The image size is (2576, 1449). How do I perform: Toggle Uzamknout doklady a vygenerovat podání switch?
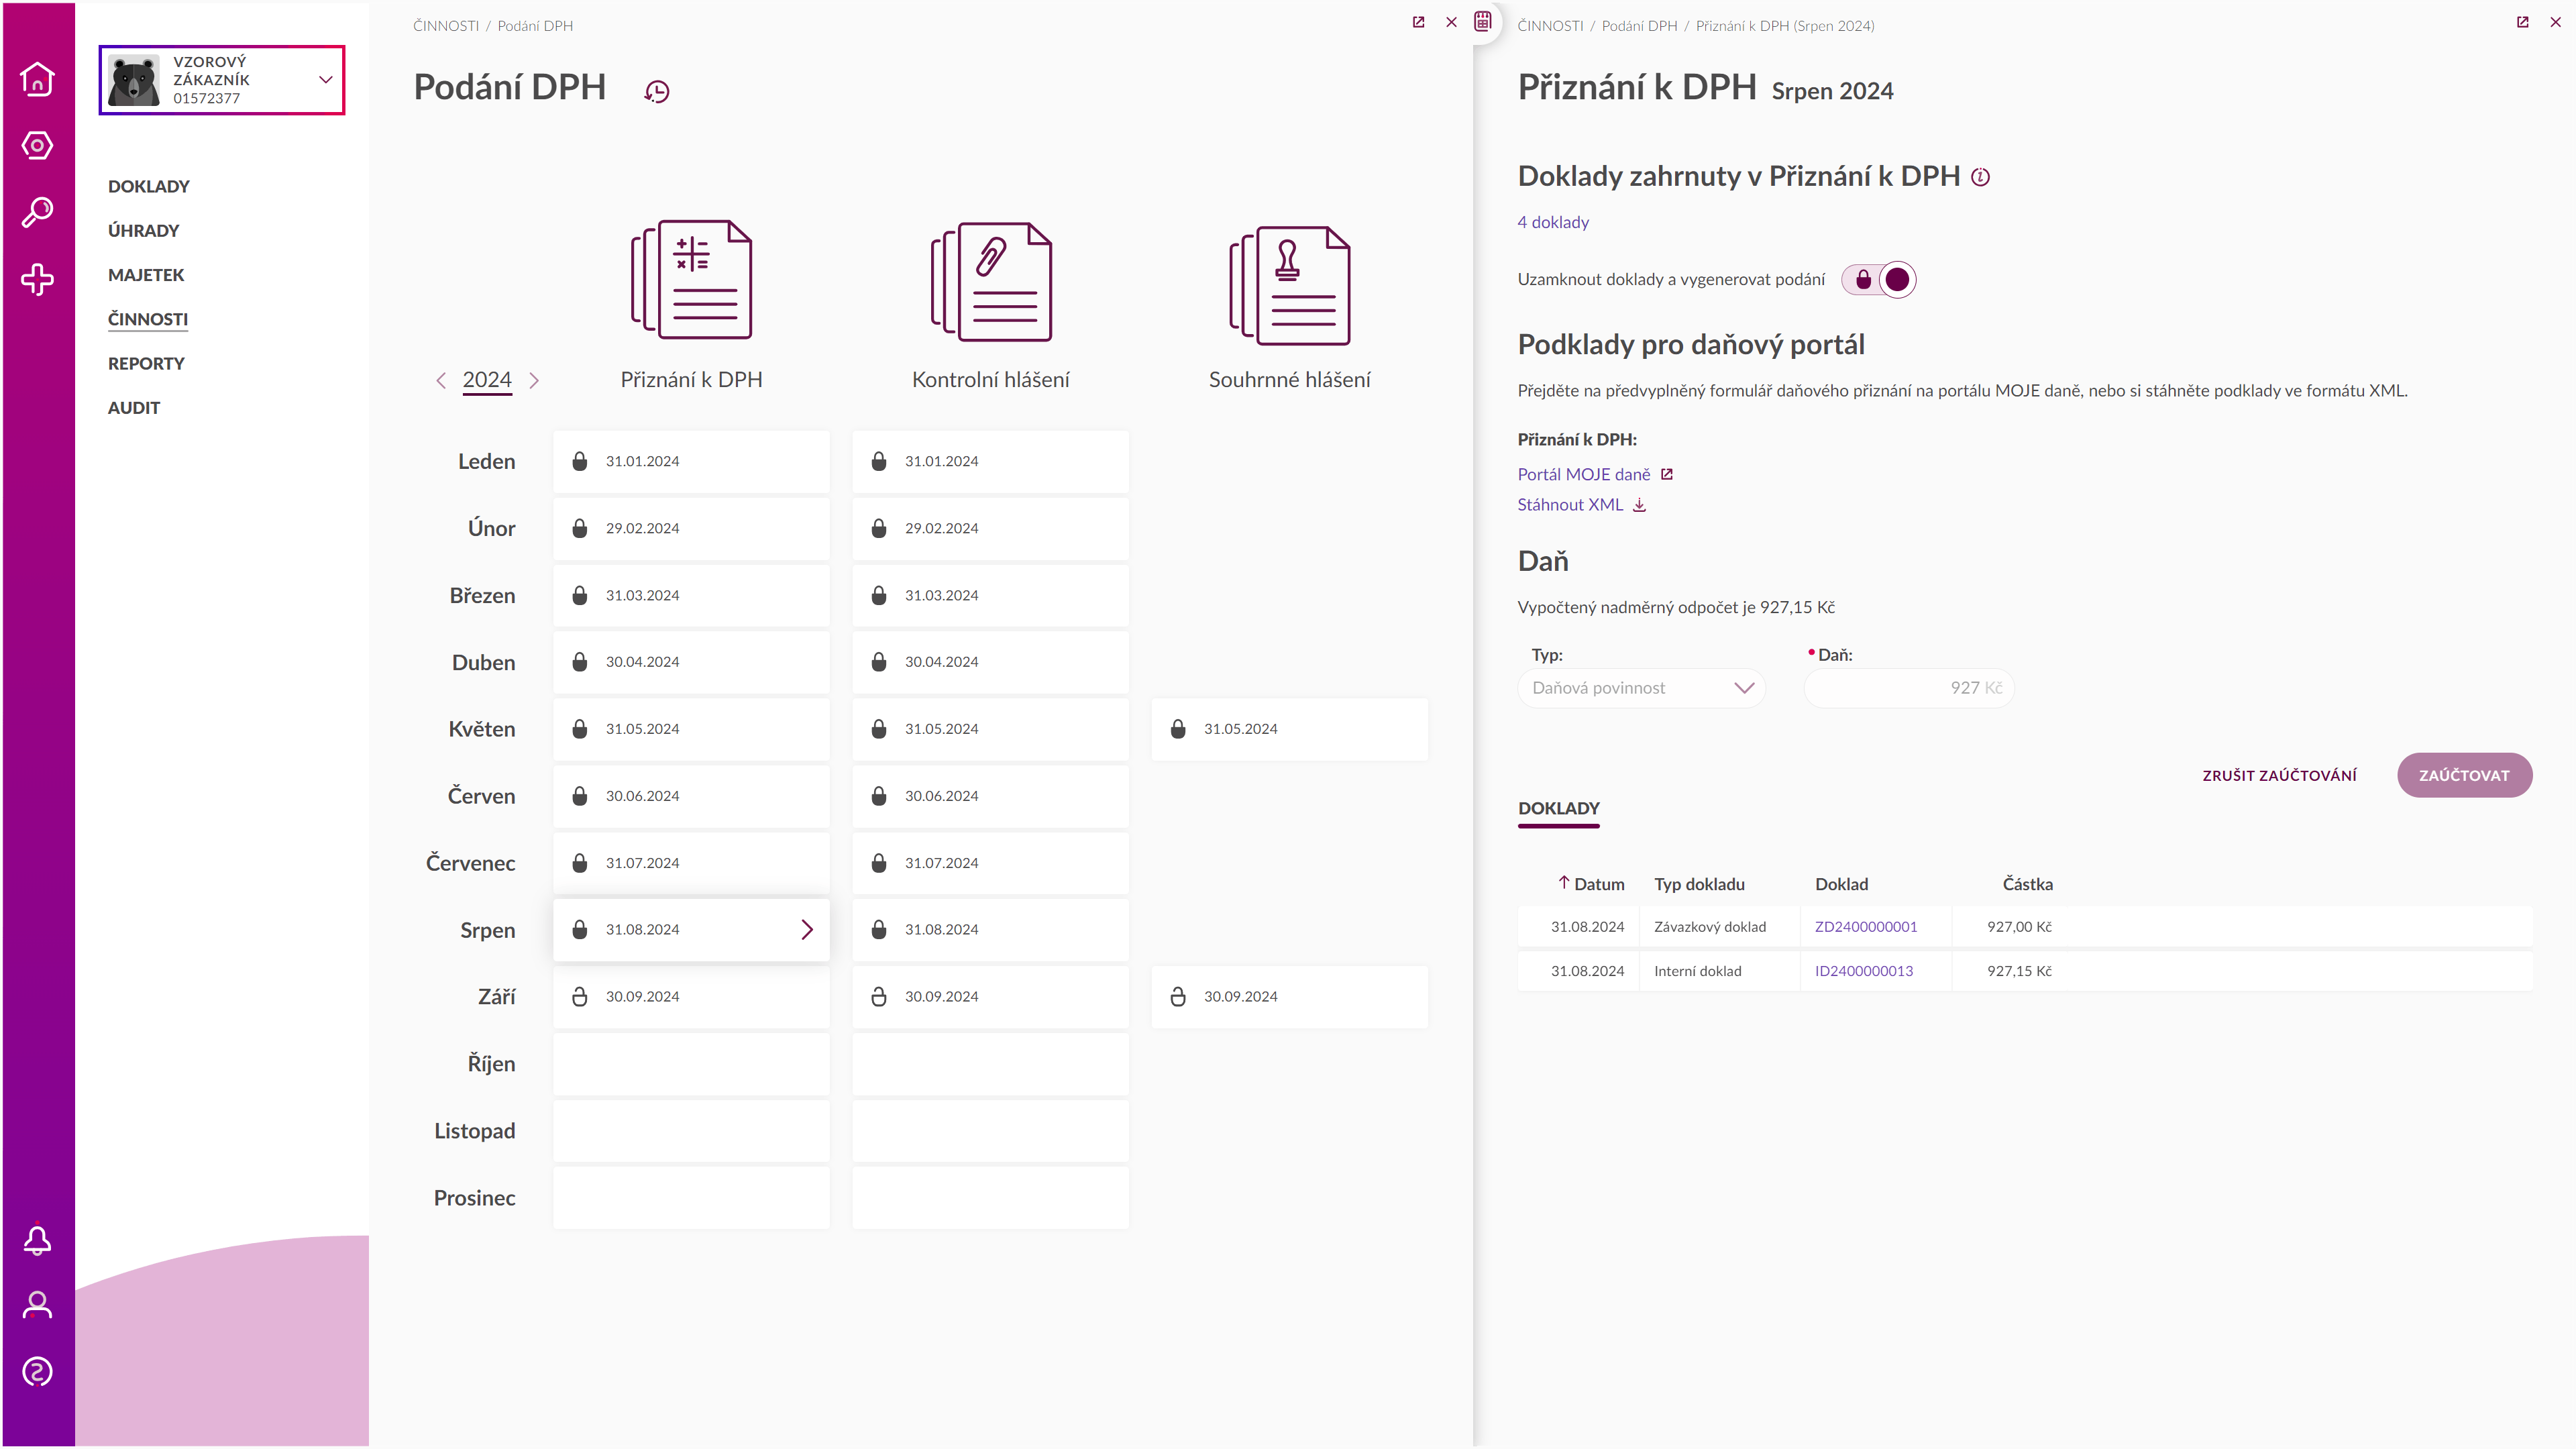coord(1879,280)
